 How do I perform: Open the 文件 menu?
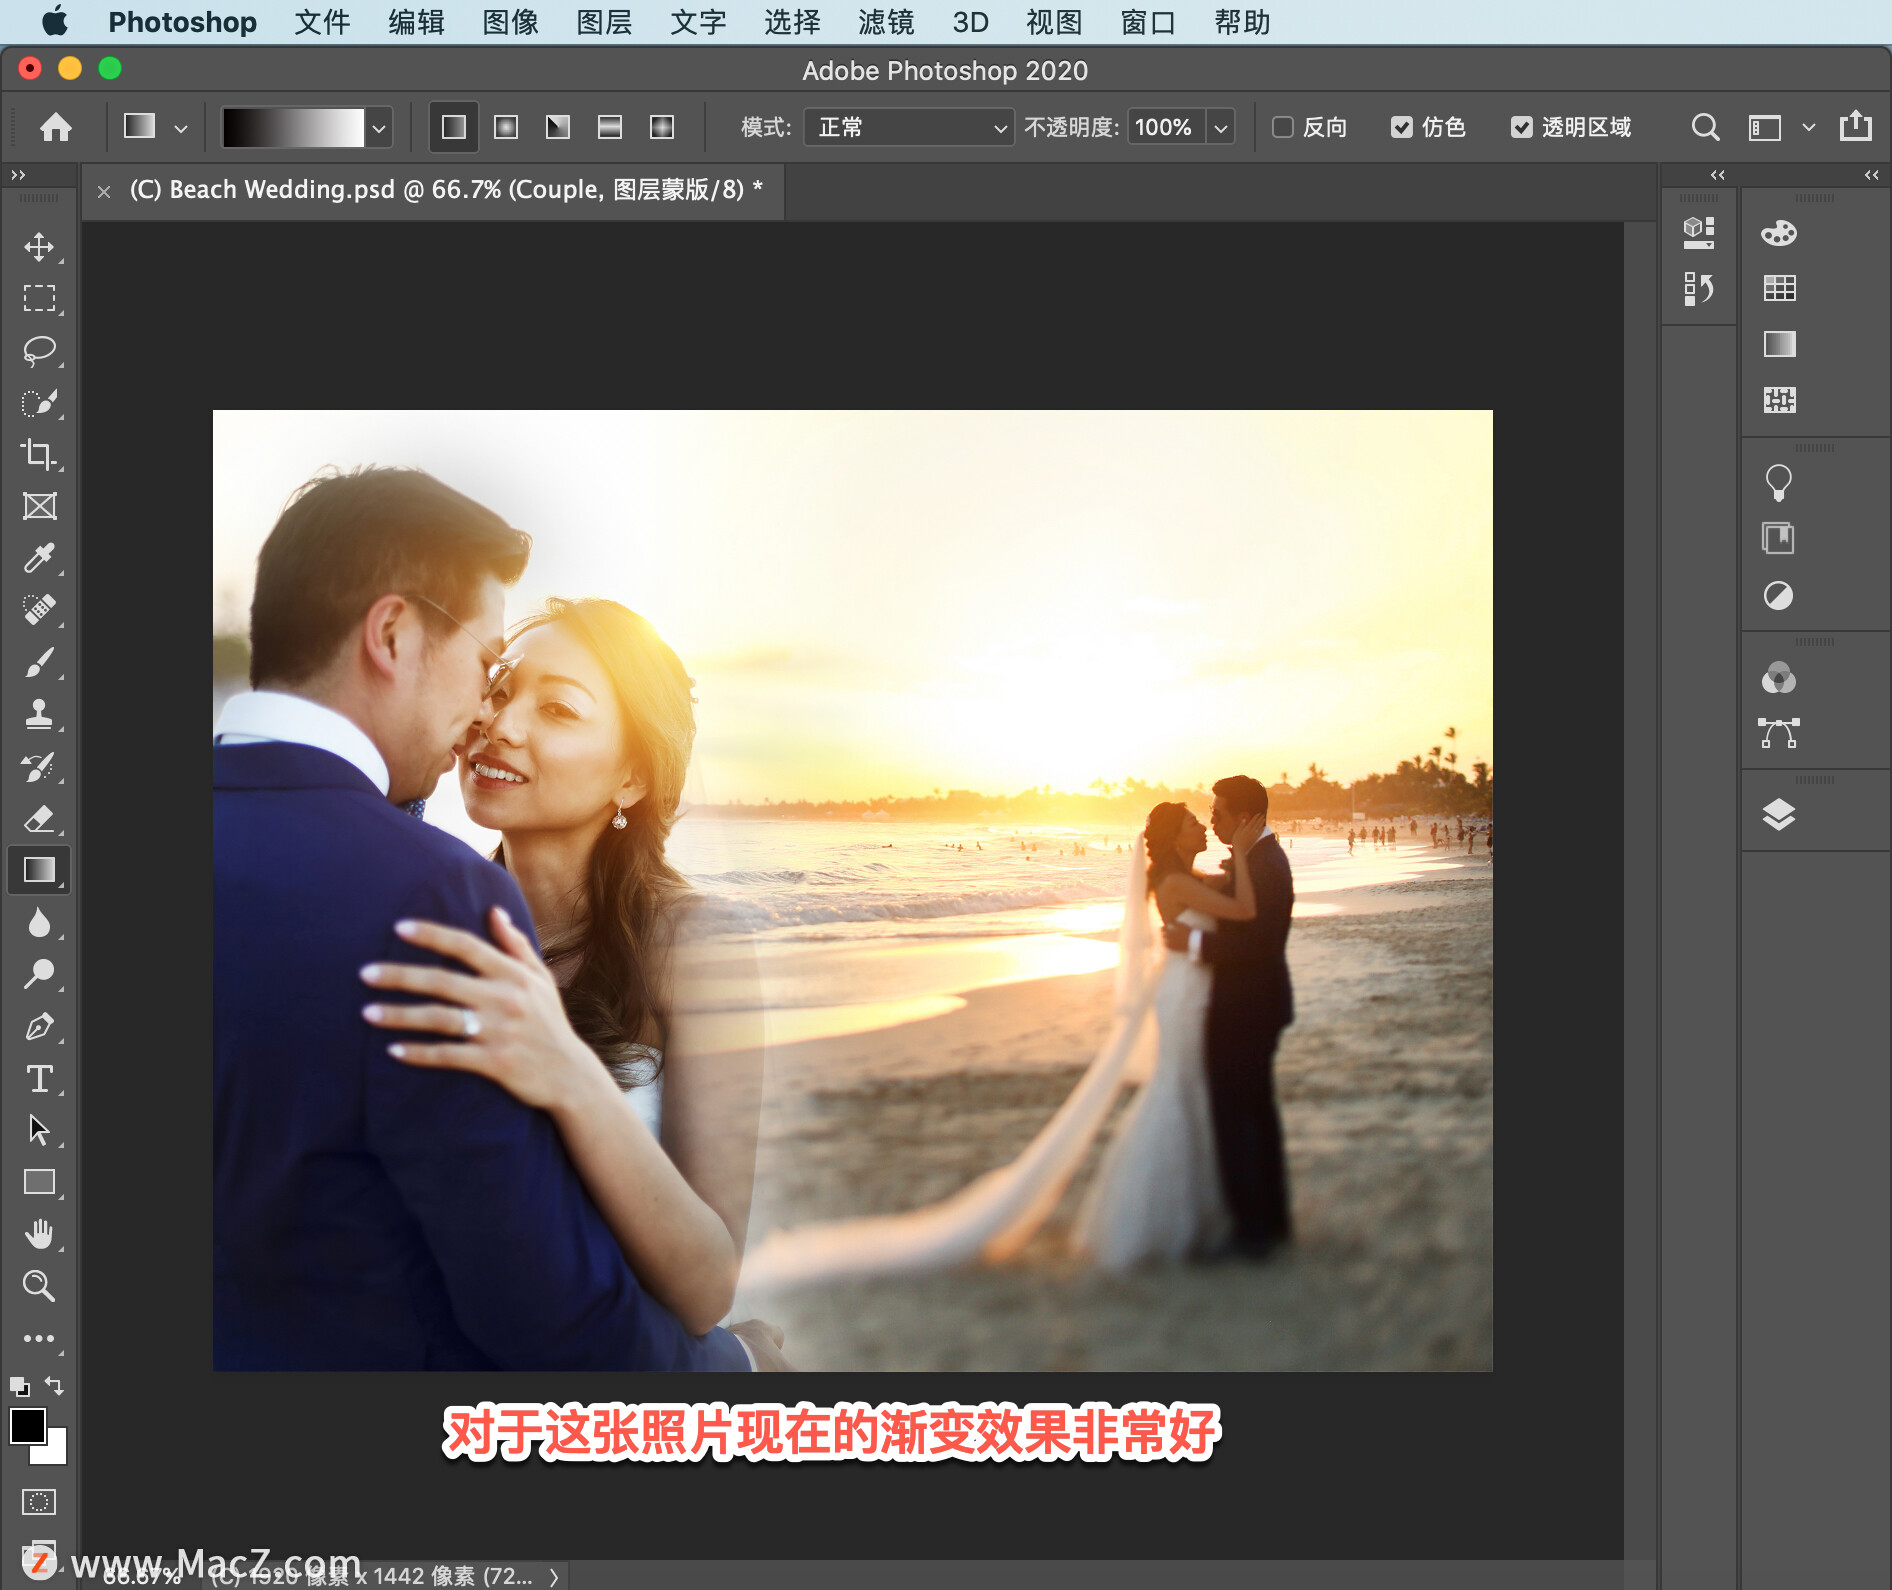pyautogui.click(x=322, y=22)
